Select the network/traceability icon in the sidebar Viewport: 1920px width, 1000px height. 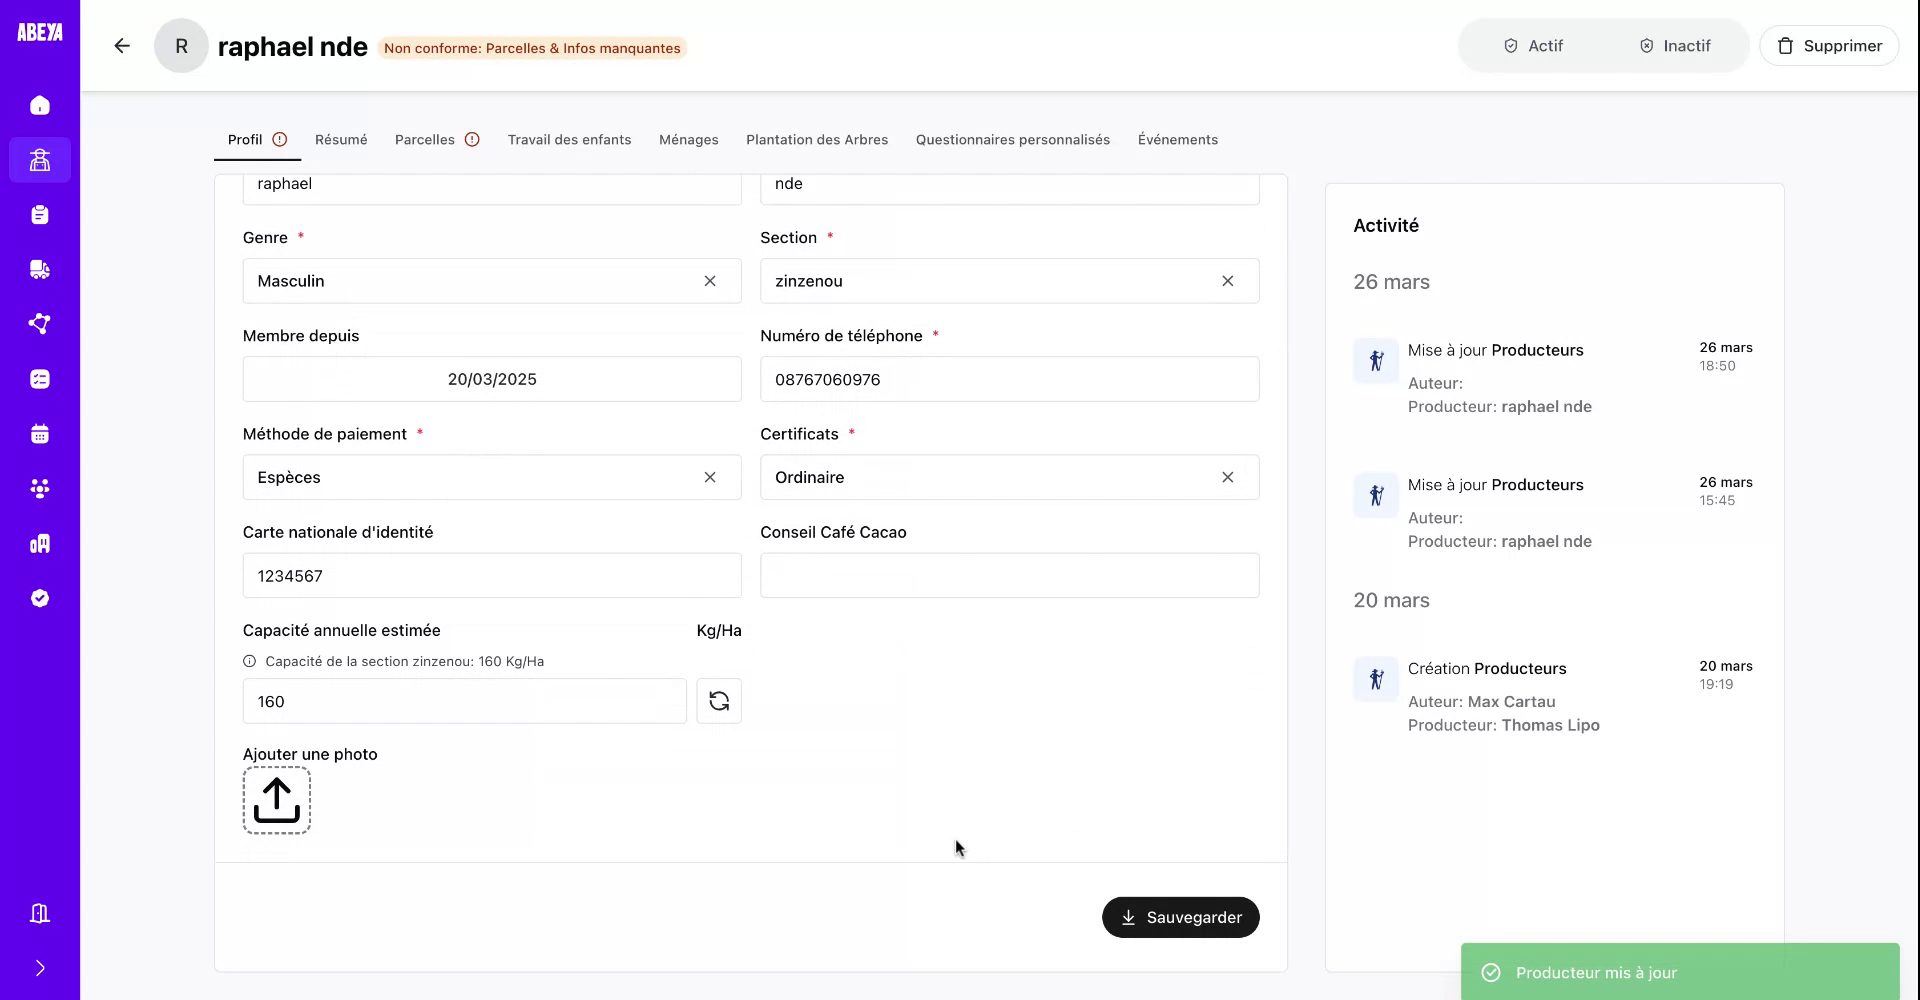tap(40, 323)
